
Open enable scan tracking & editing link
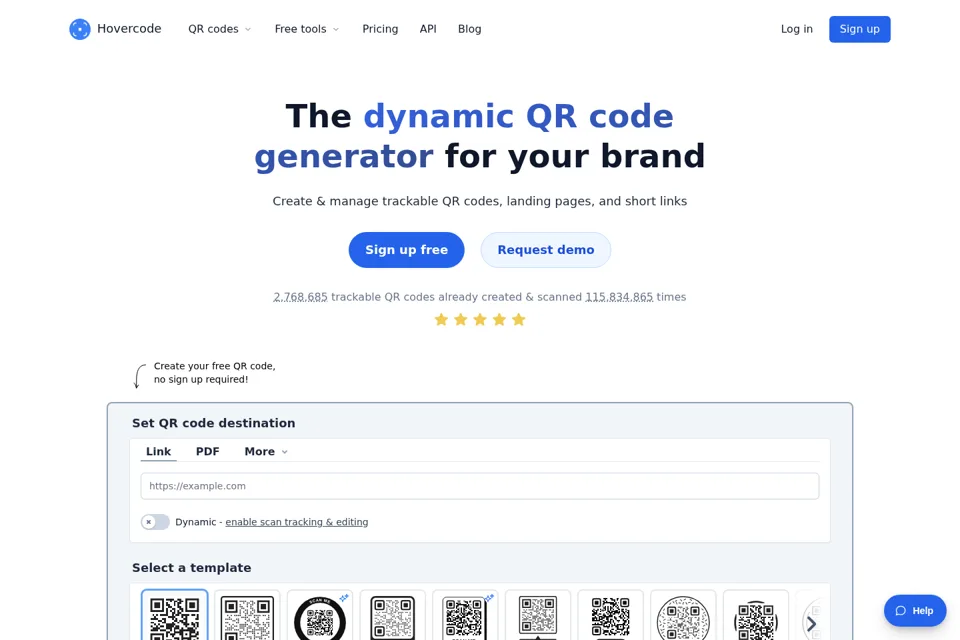click(297, 522)
